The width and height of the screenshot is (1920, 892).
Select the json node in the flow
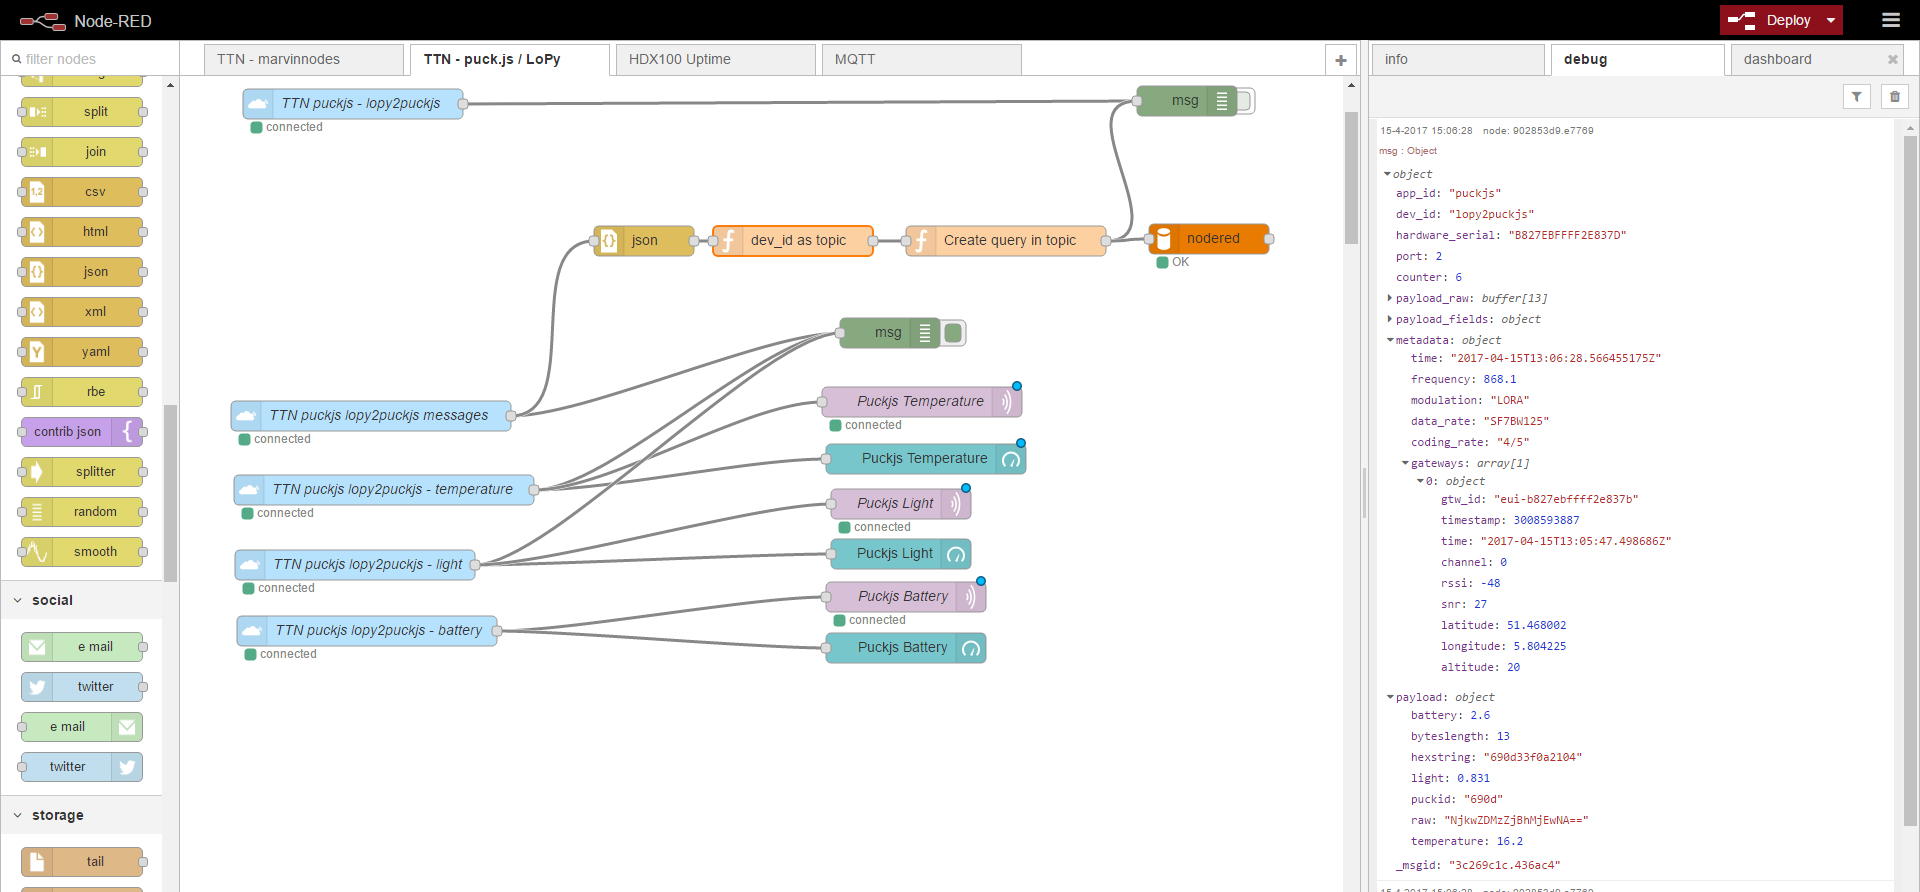coord(644,241)
